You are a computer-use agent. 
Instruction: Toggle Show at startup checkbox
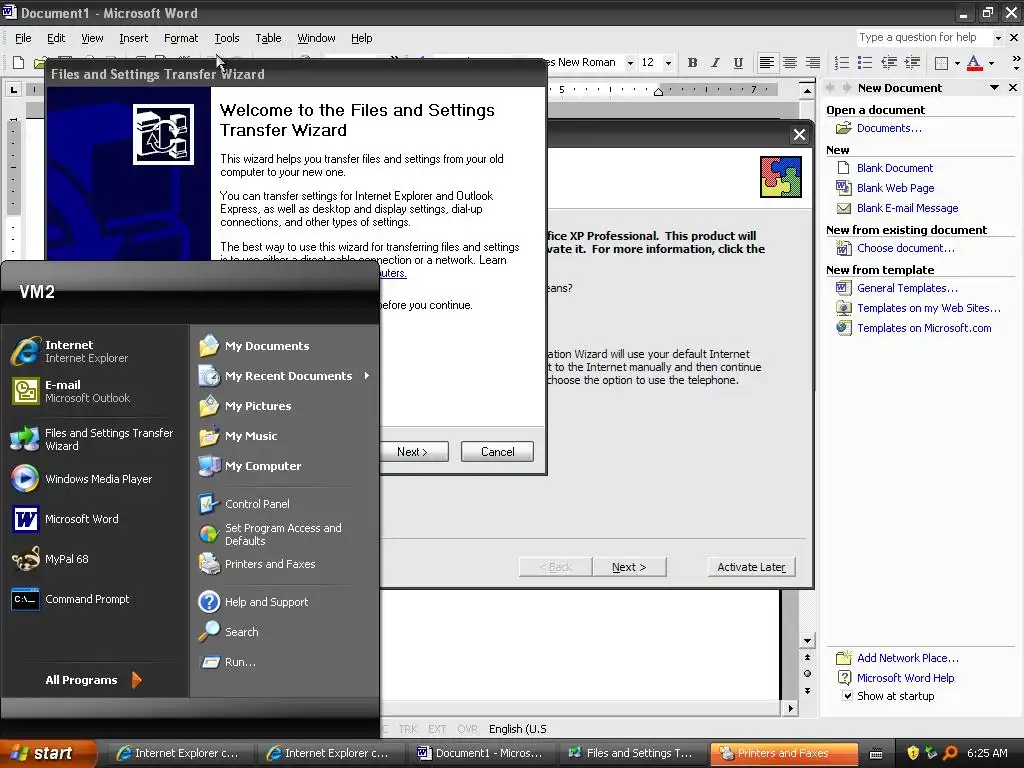click(x=847, y=696)
